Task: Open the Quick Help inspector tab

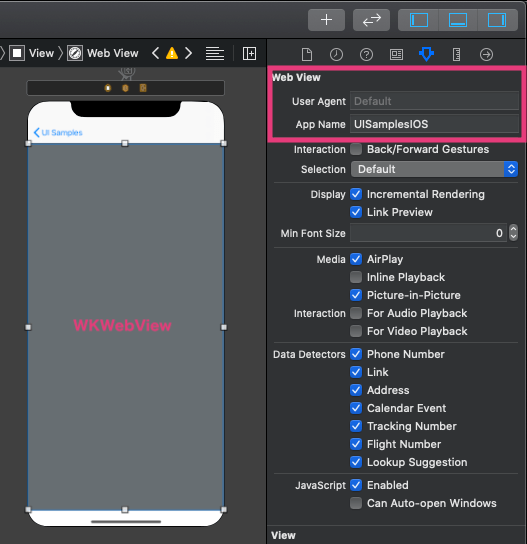Action: [x=366, y=54]
